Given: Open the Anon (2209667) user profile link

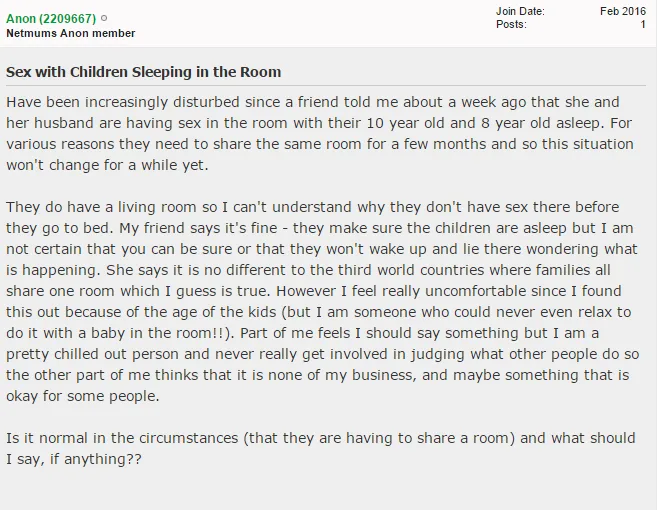Looking at the screenshot, I should [51, 19].
